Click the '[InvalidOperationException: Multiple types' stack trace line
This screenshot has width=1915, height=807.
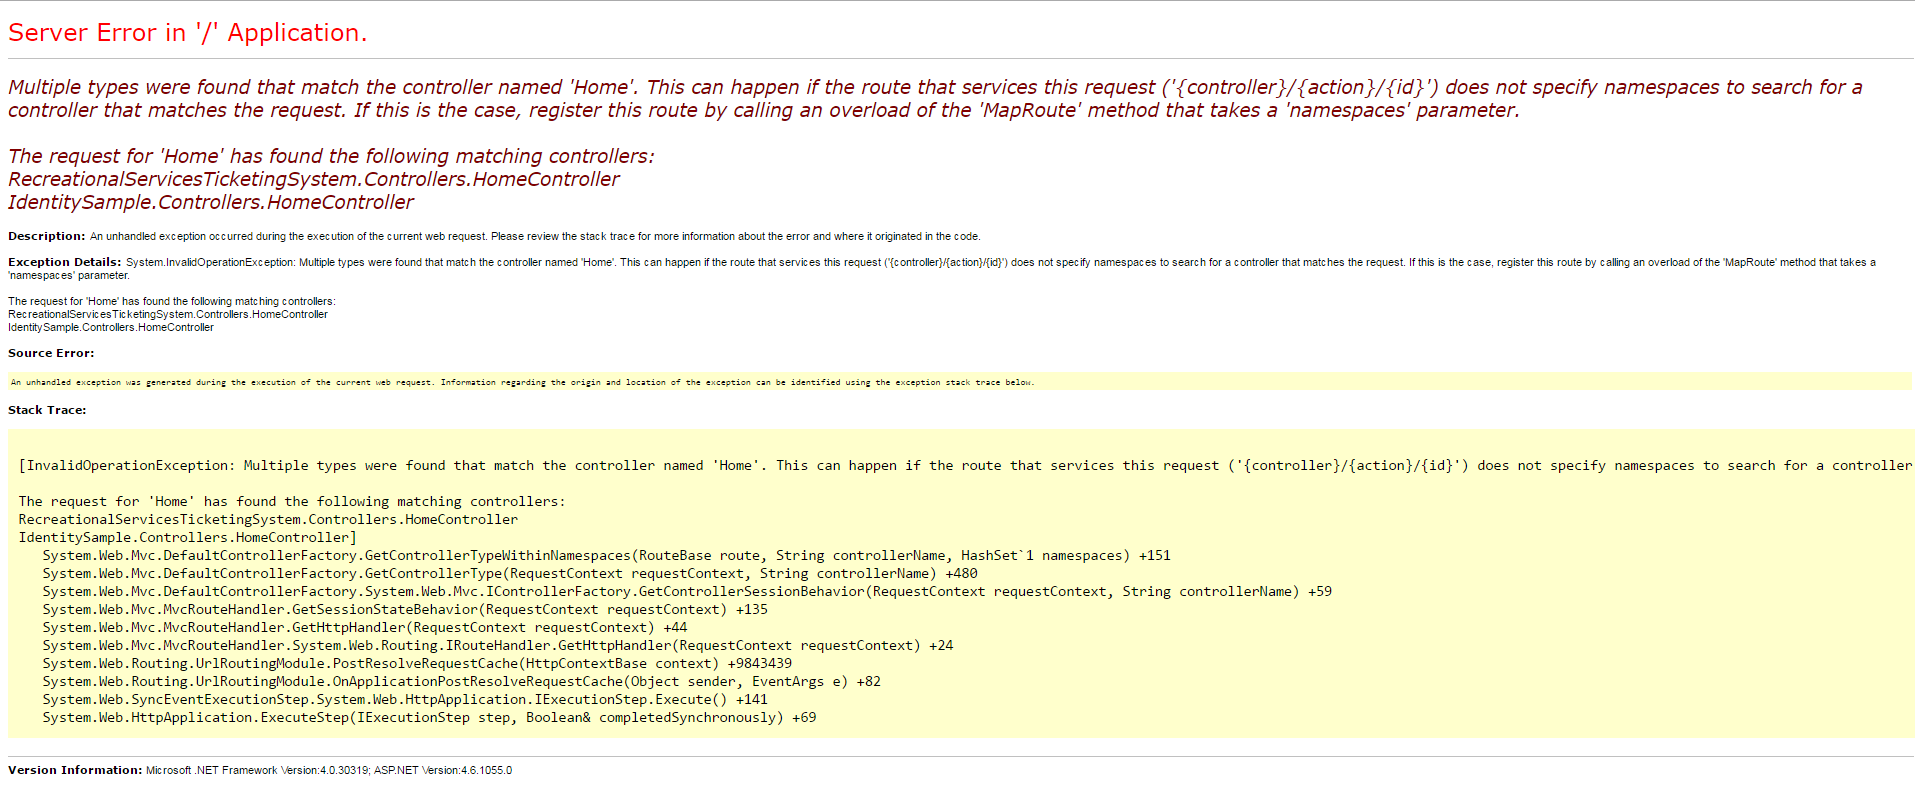[965, 465]
